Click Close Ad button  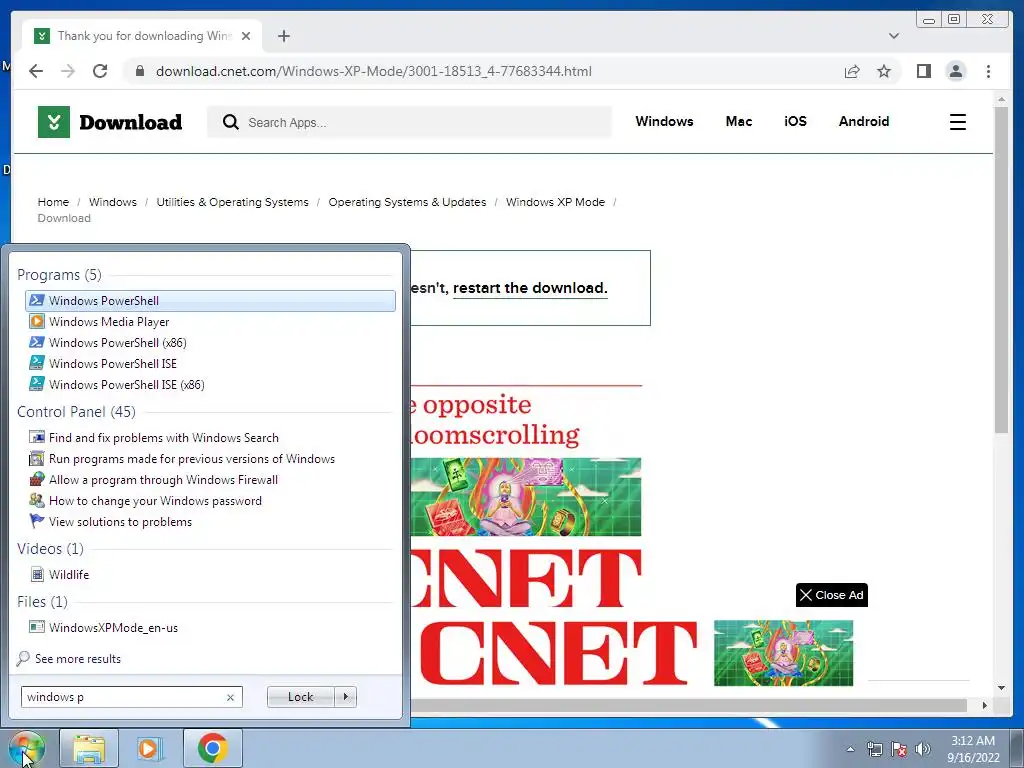pos(831,595)
